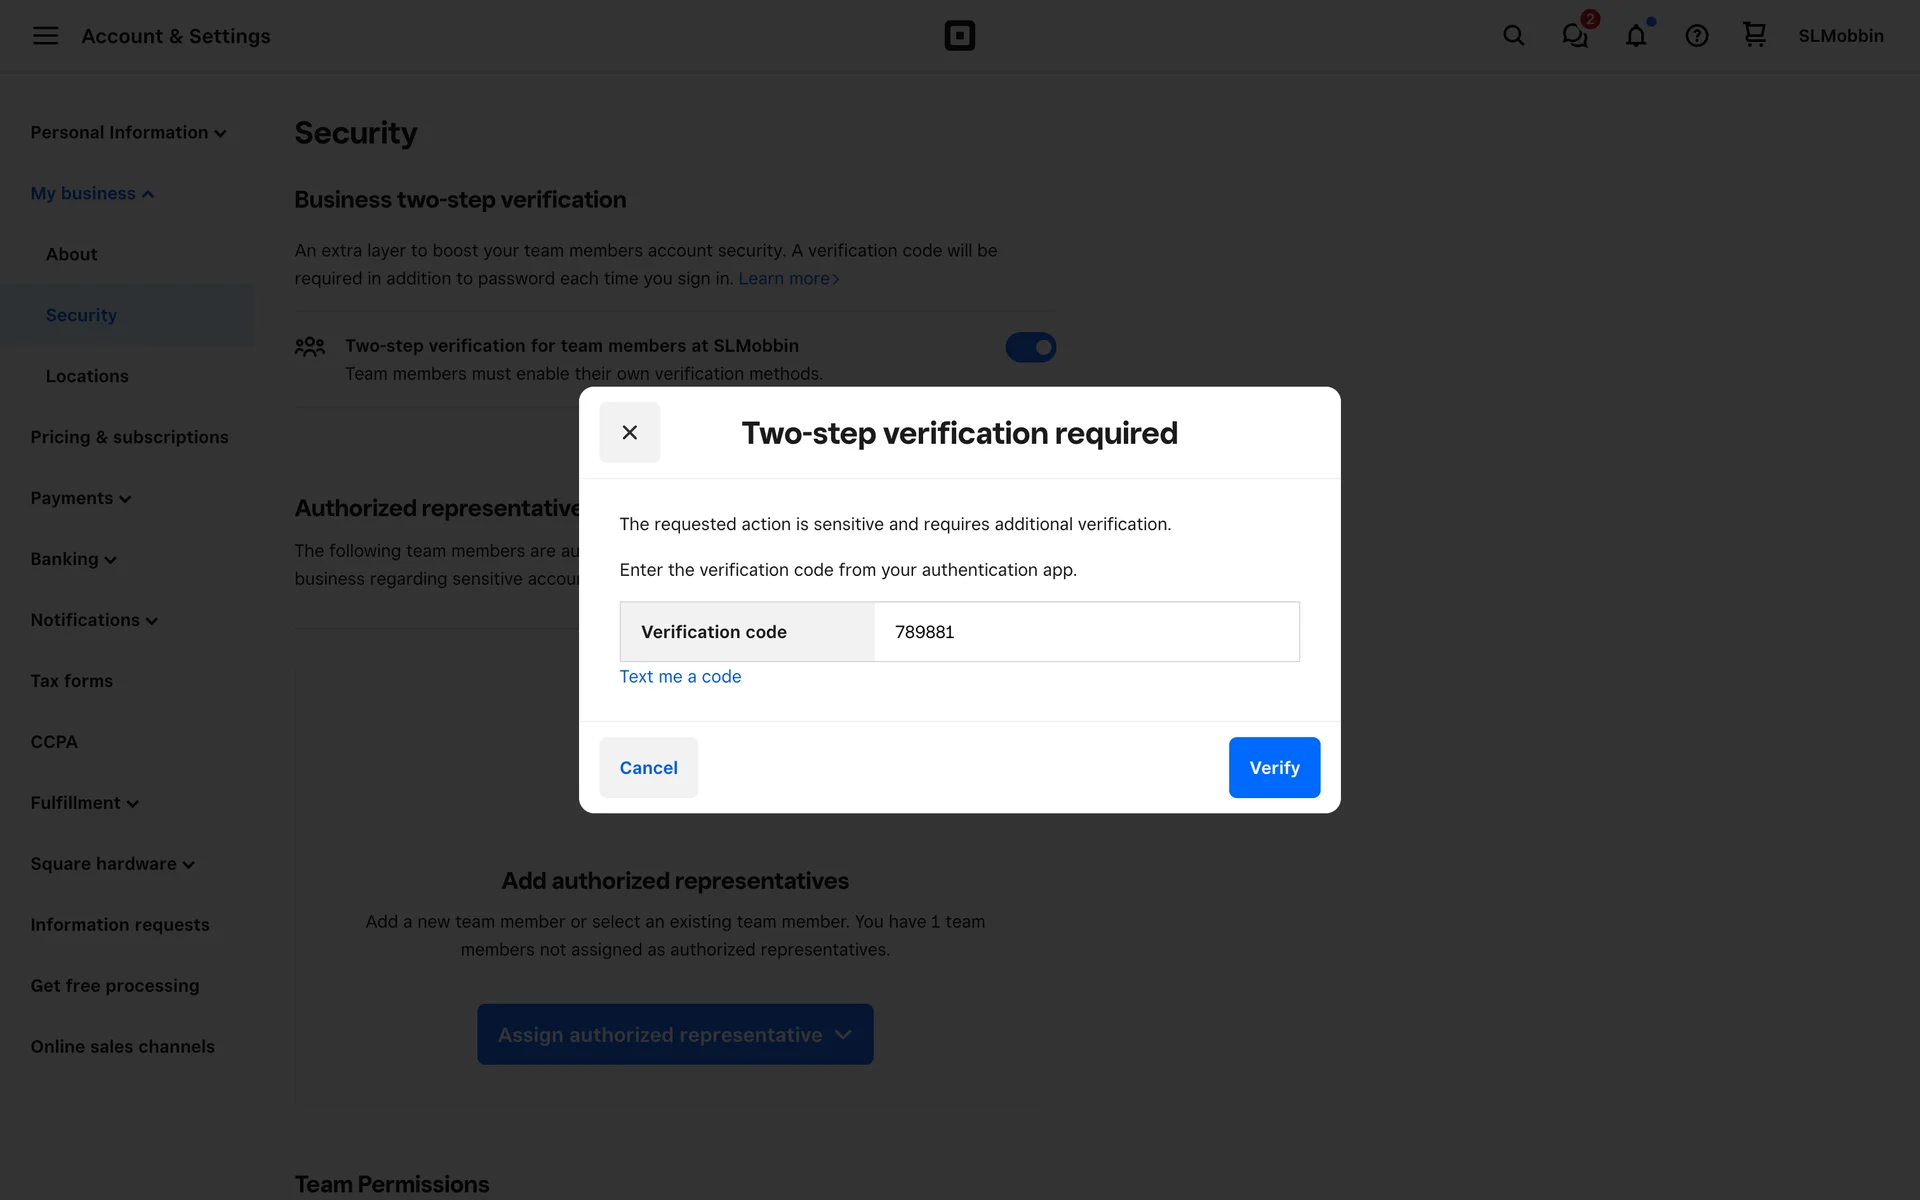Close the two-step verification dialog
Viewport: 1920px width, 1200px height.
629,432
